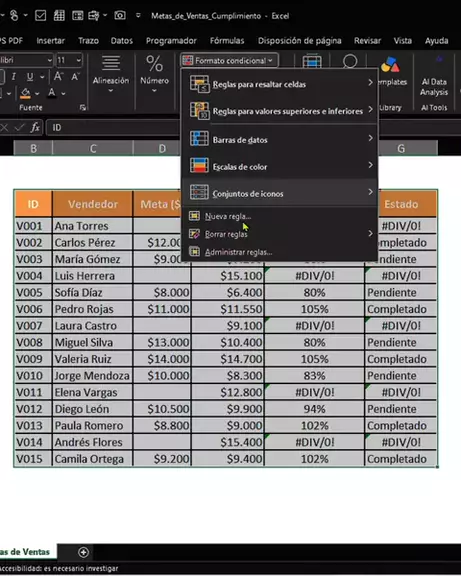Image resolution: width=461 pixels, height=576 pixels.
Task: Toggle underline formatting
Action: click(30, 77)
